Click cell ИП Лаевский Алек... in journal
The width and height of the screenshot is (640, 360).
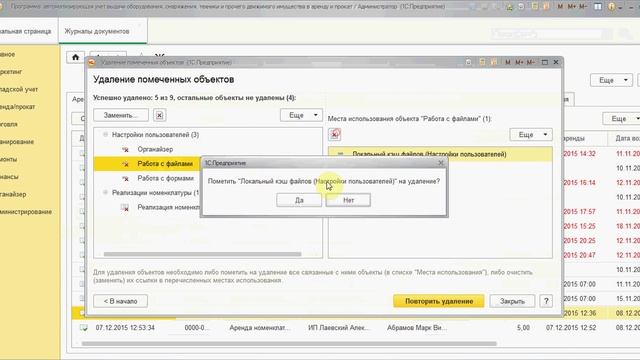click(x=338, y=327)
